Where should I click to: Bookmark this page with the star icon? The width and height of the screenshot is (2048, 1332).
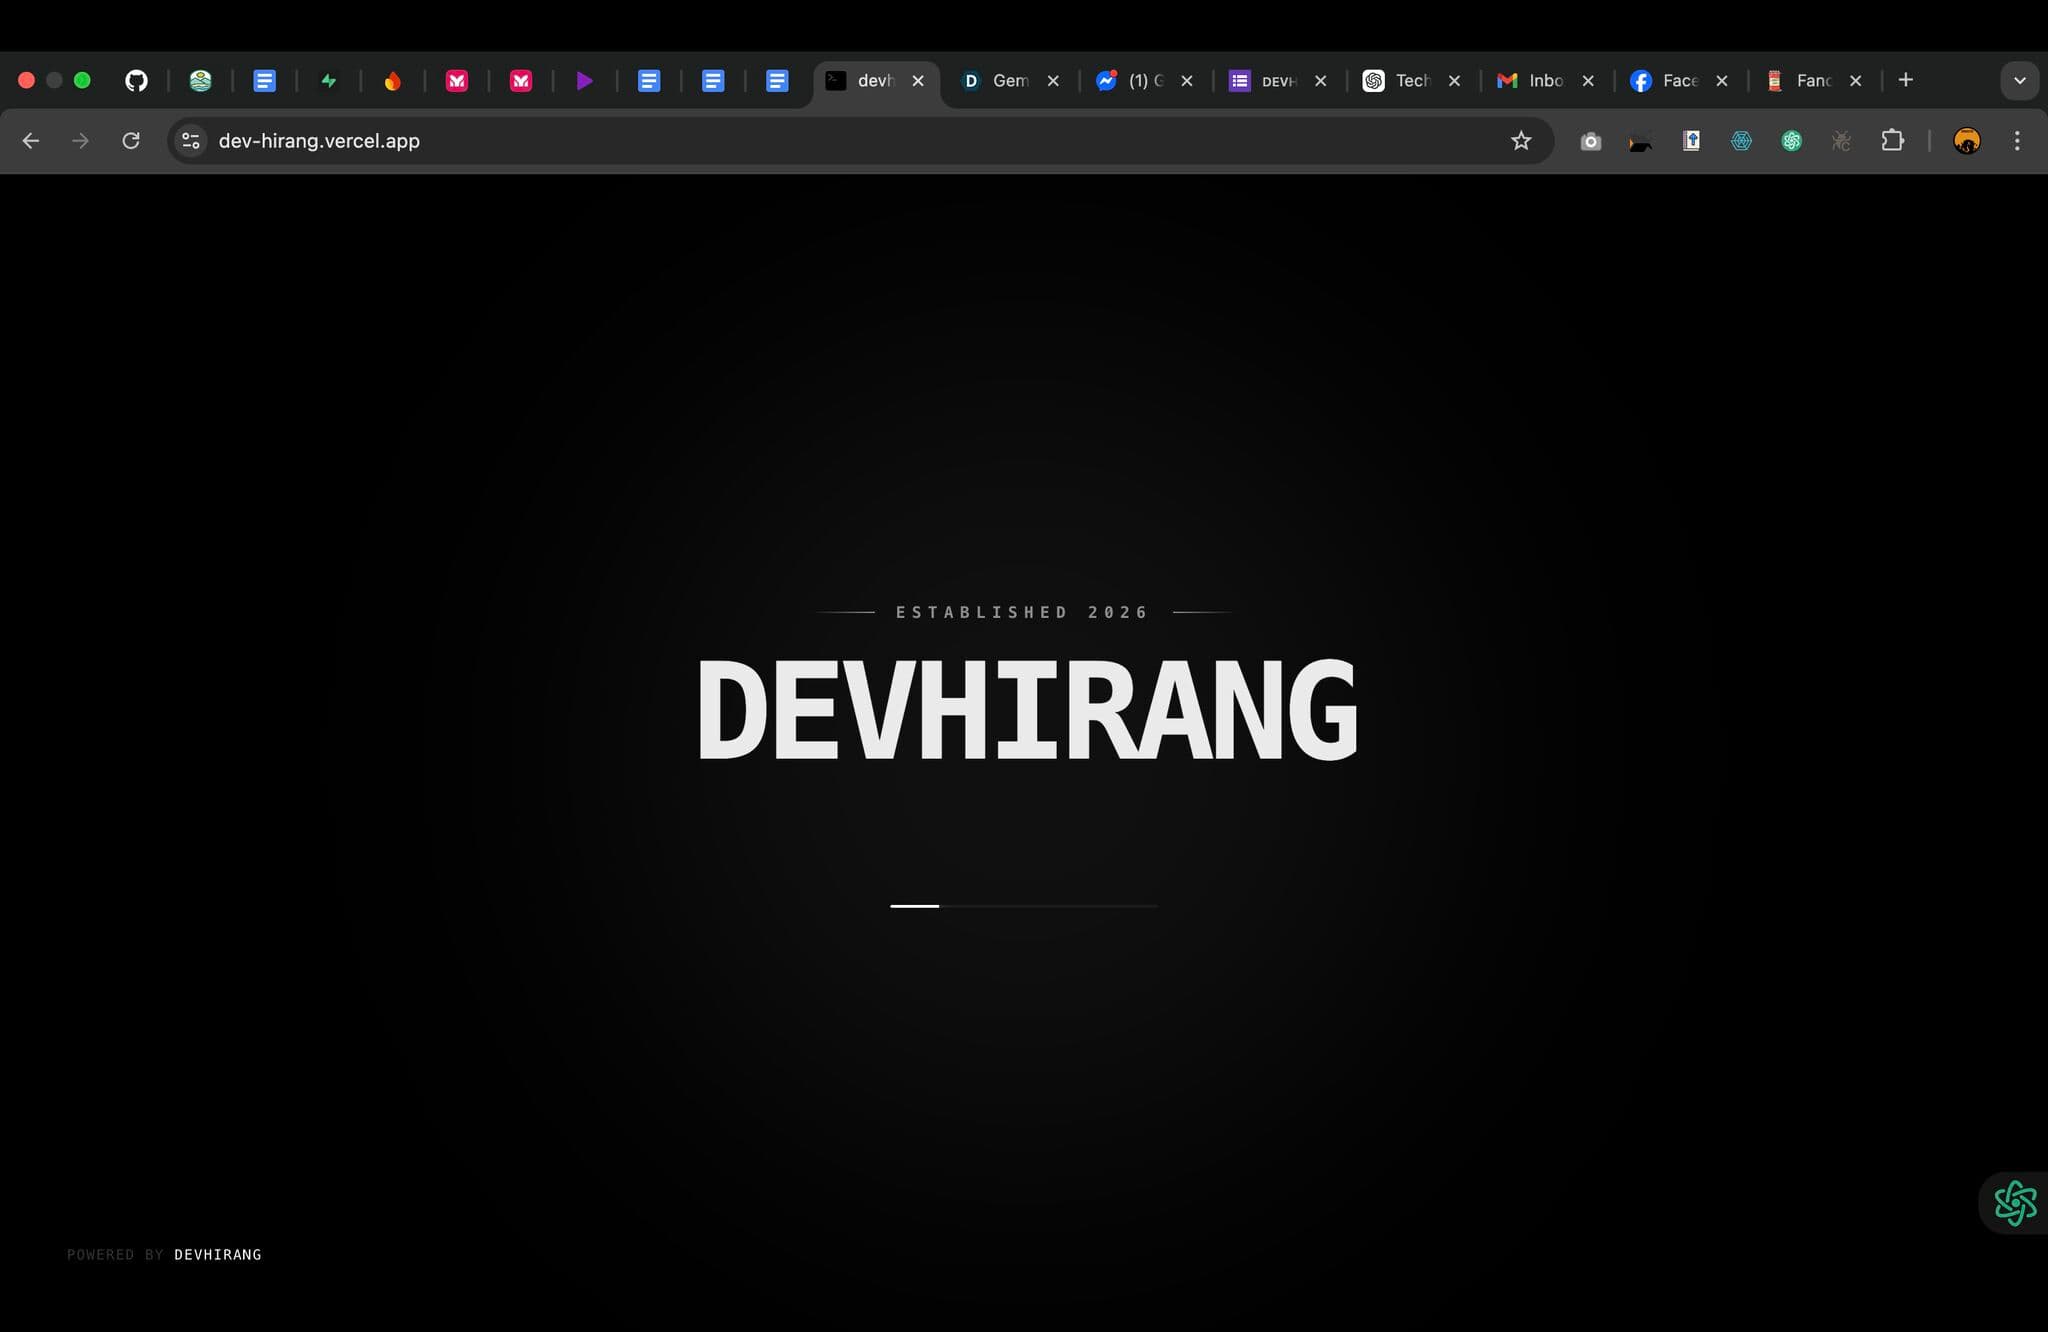click(1521, 141)
